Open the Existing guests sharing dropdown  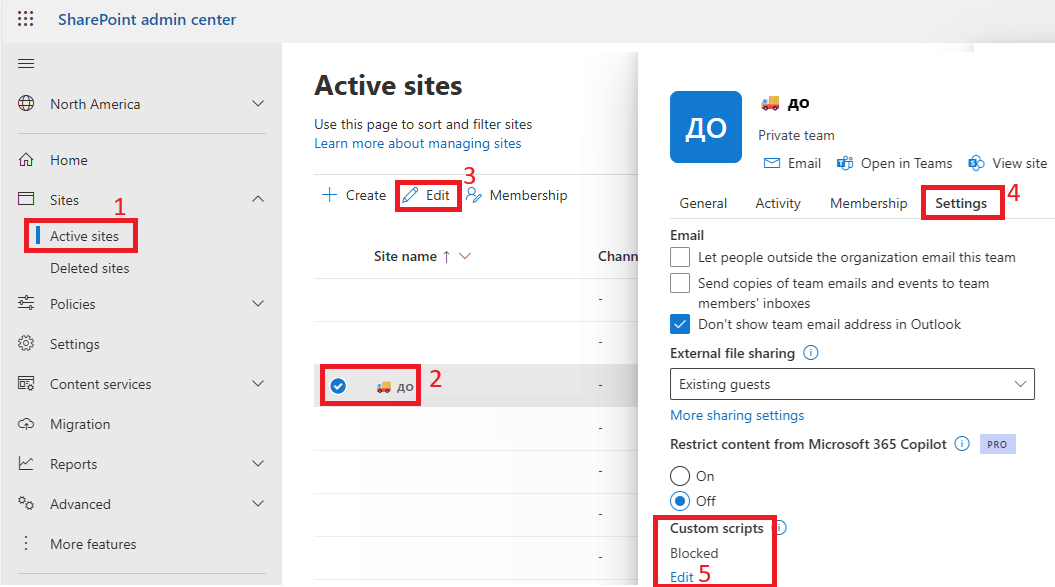852,384
